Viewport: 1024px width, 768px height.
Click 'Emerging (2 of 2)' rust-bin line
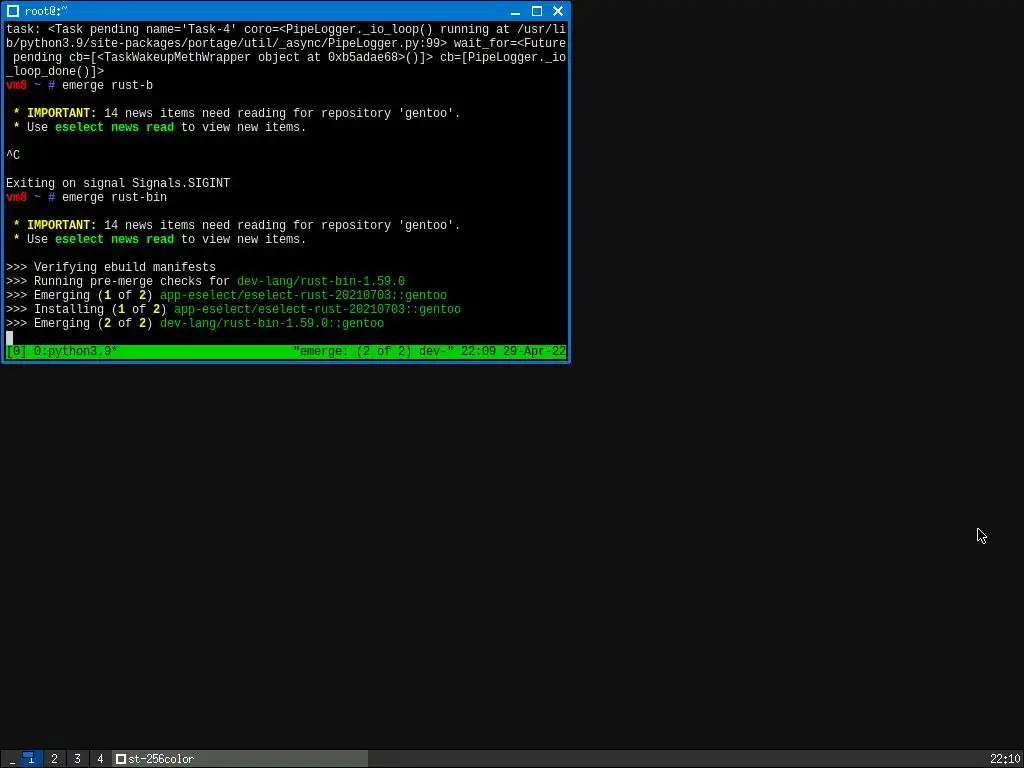pyautogui.click(x=195, y=323)
